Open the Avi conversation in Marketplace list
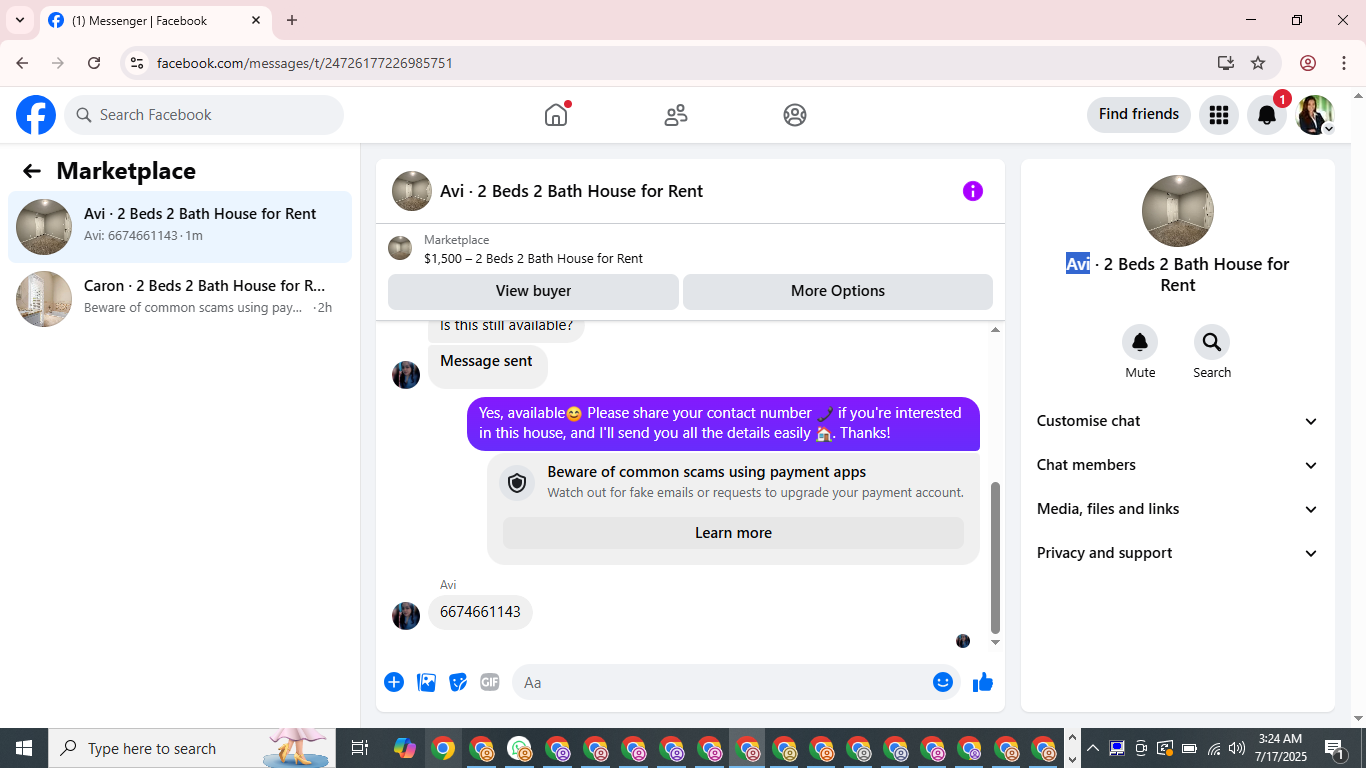This screenshot has width=1366, height=768. [x=180, y=227]
